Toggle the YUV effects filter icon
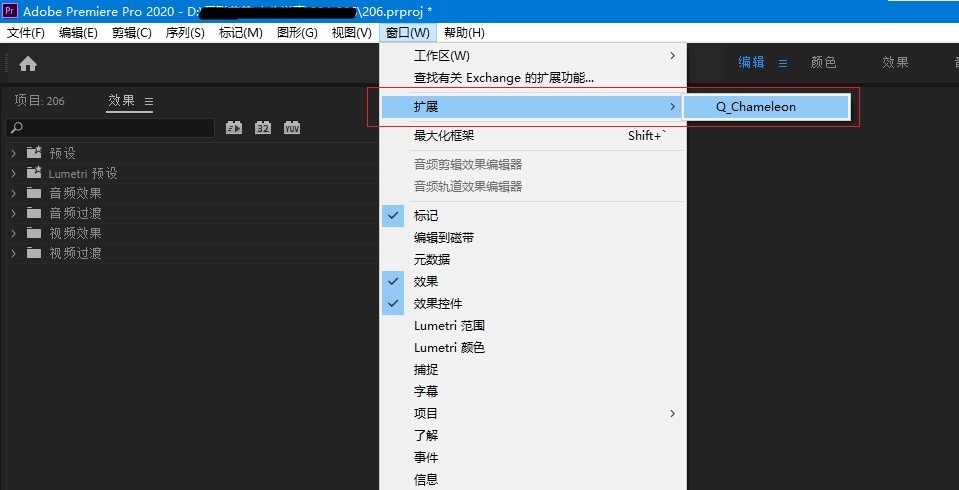This screenshot has width=959, height=490. (x=292, y=128)
